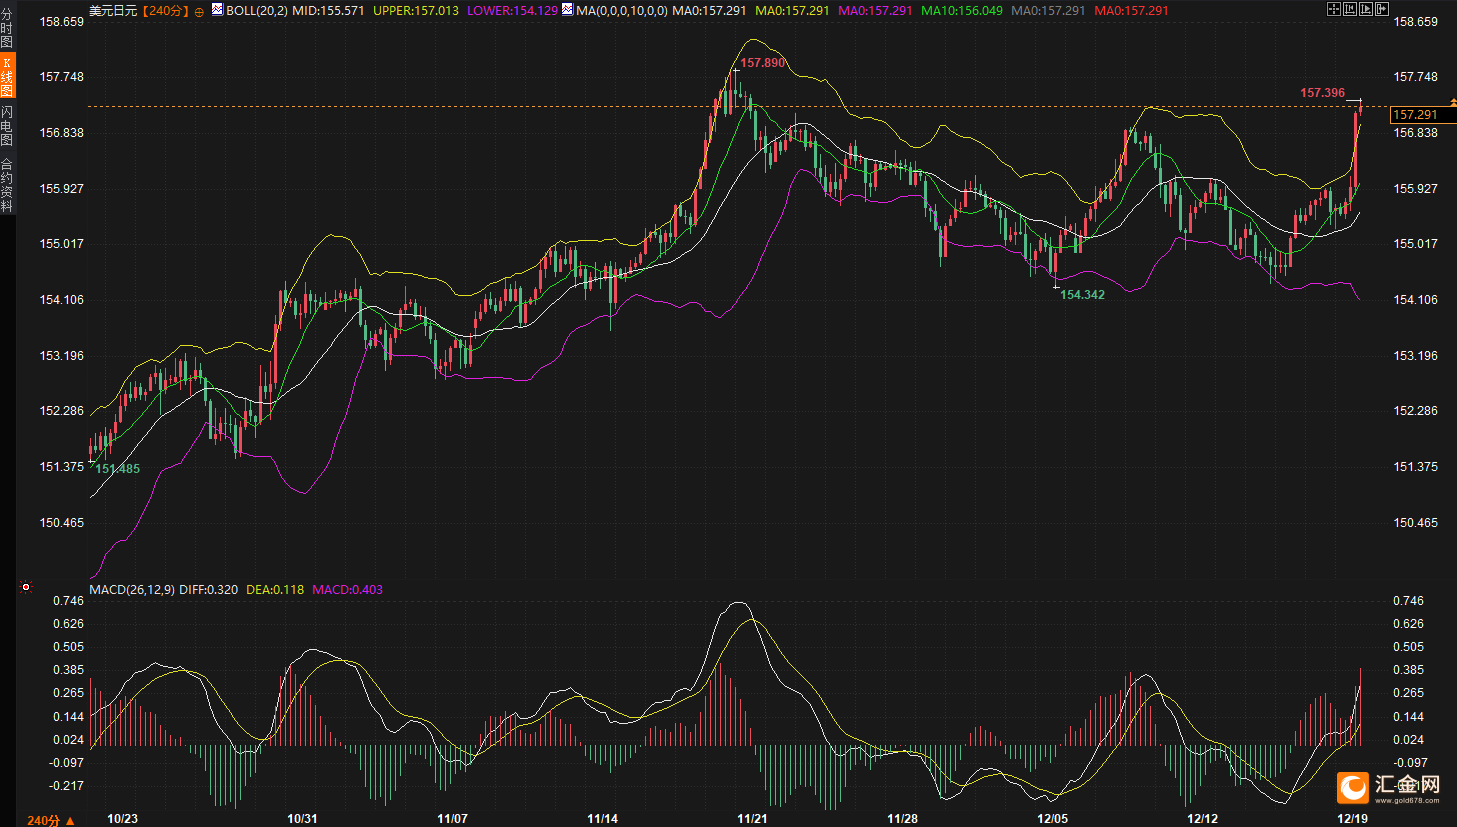The image size is (1457, 827).
Task: Click the red sun icon beside MACD panel
Action: point(26,588)
